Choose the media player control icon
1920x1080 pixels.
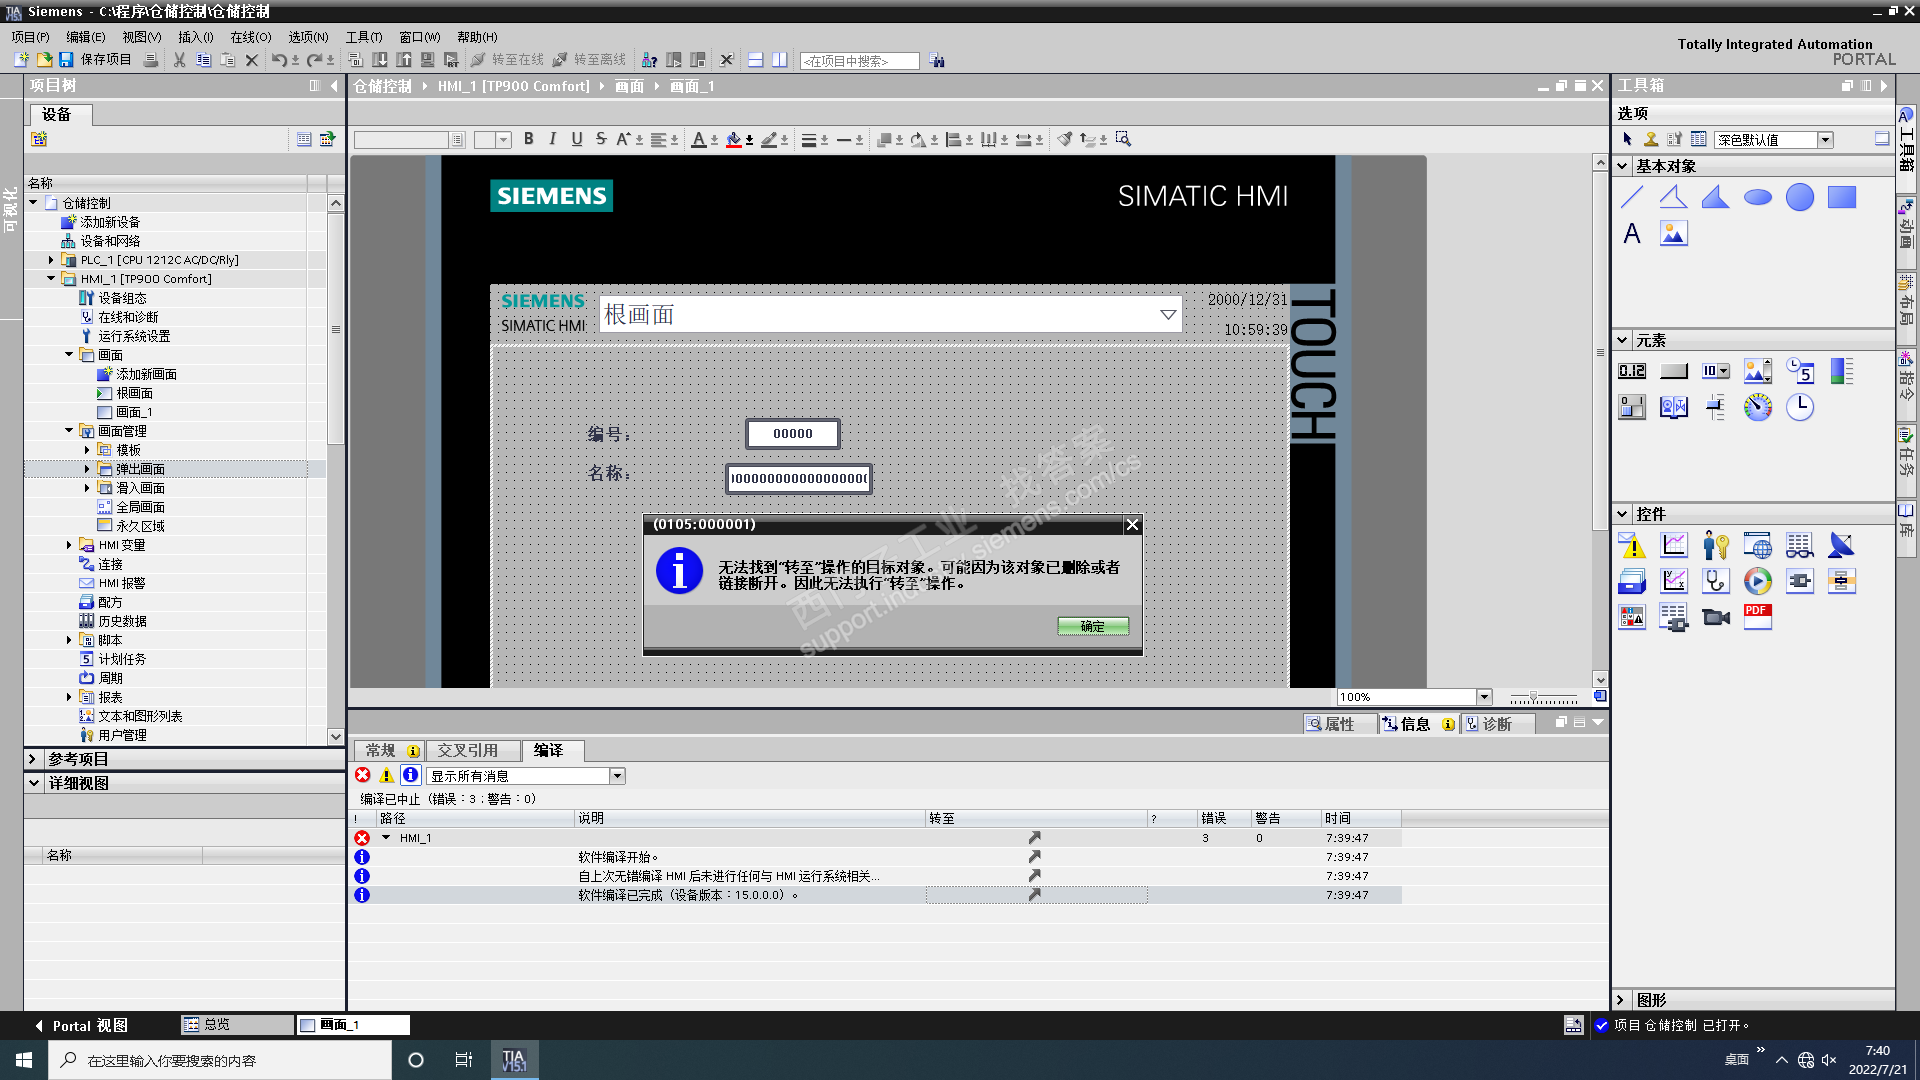tap(1757, 581)
